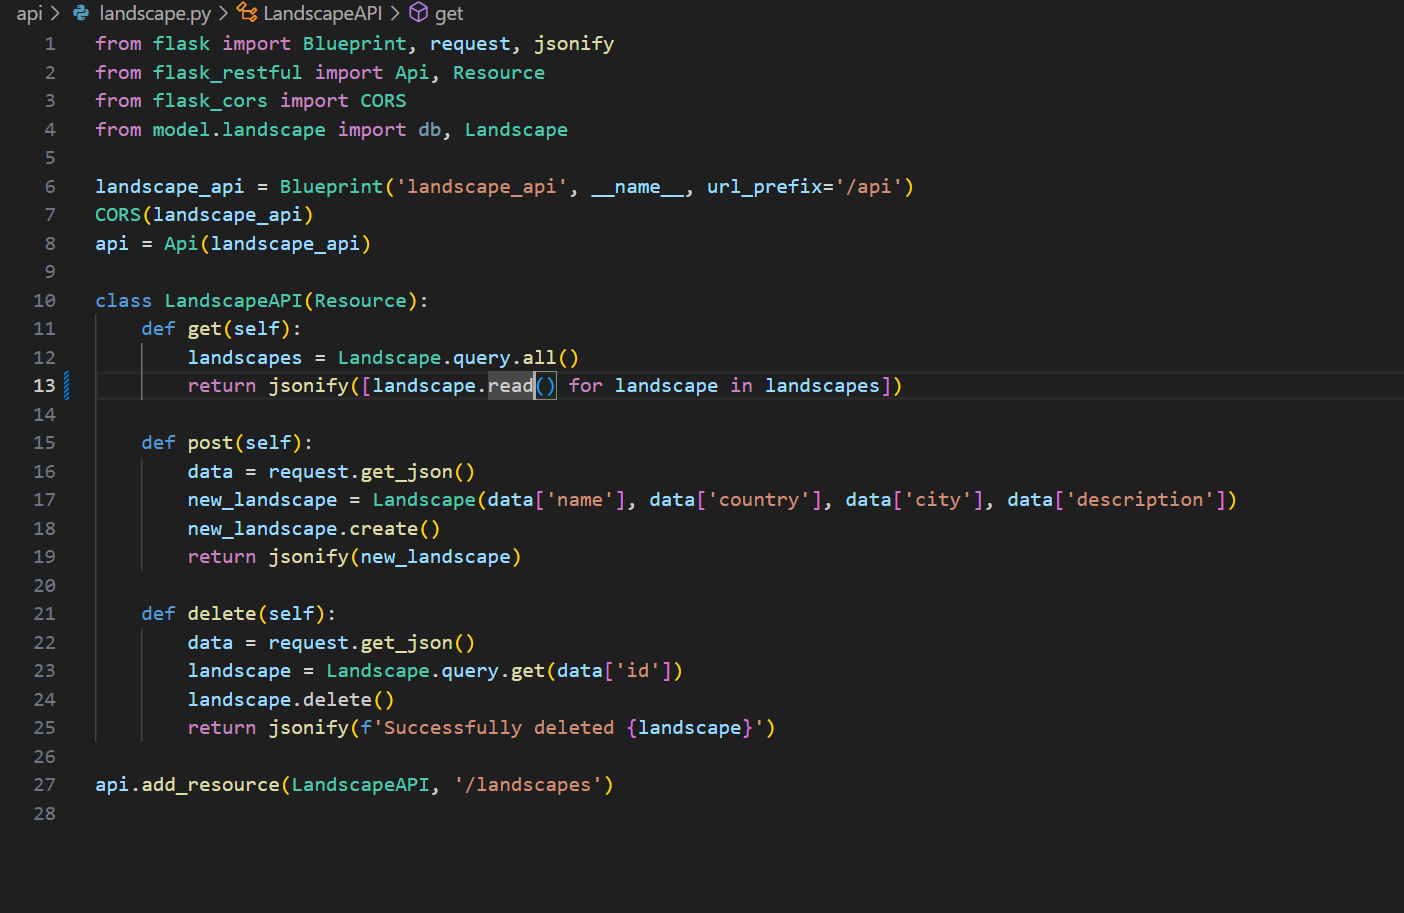
Task: Click 'jsonify(new_landscape)' on line 19
Action: 395,557
